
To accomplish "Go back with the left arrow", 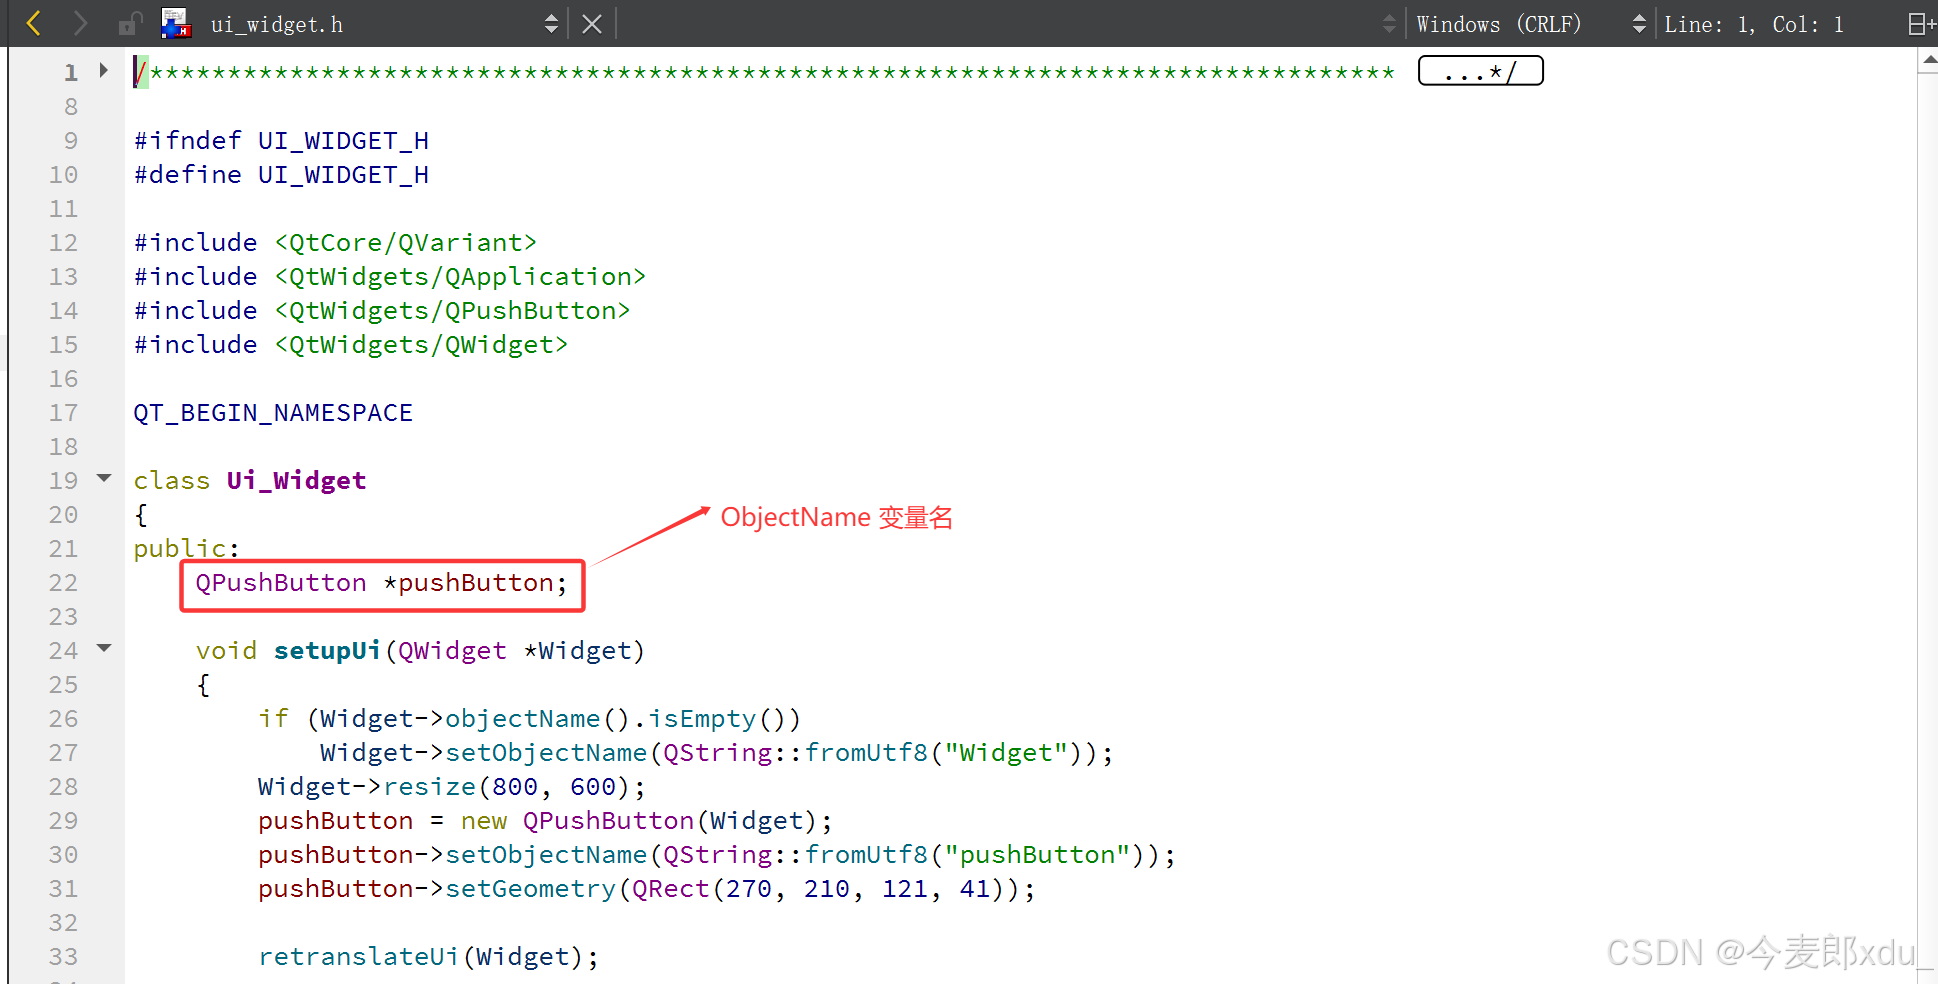I will (x=33, y=23).
